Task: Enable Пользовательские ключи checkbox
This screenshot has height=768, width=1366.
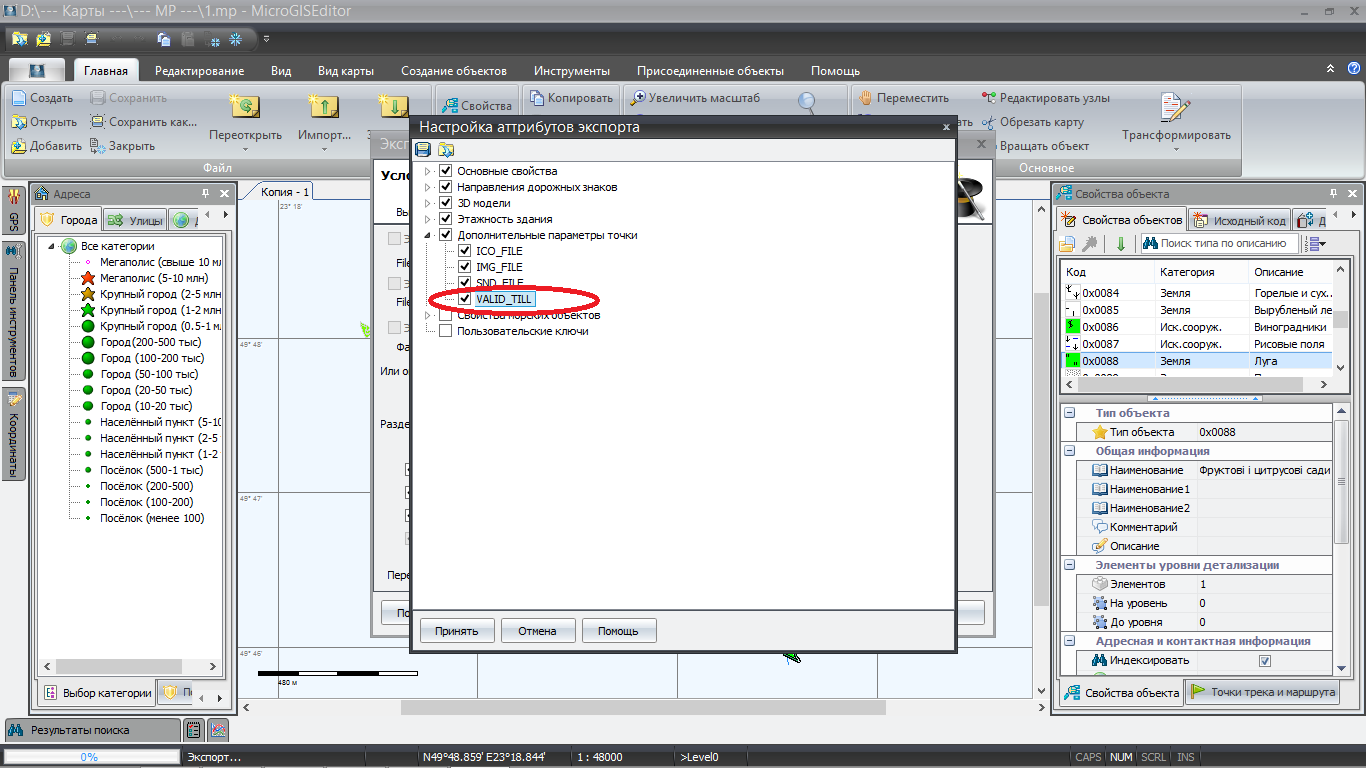Action: [446, 331]
